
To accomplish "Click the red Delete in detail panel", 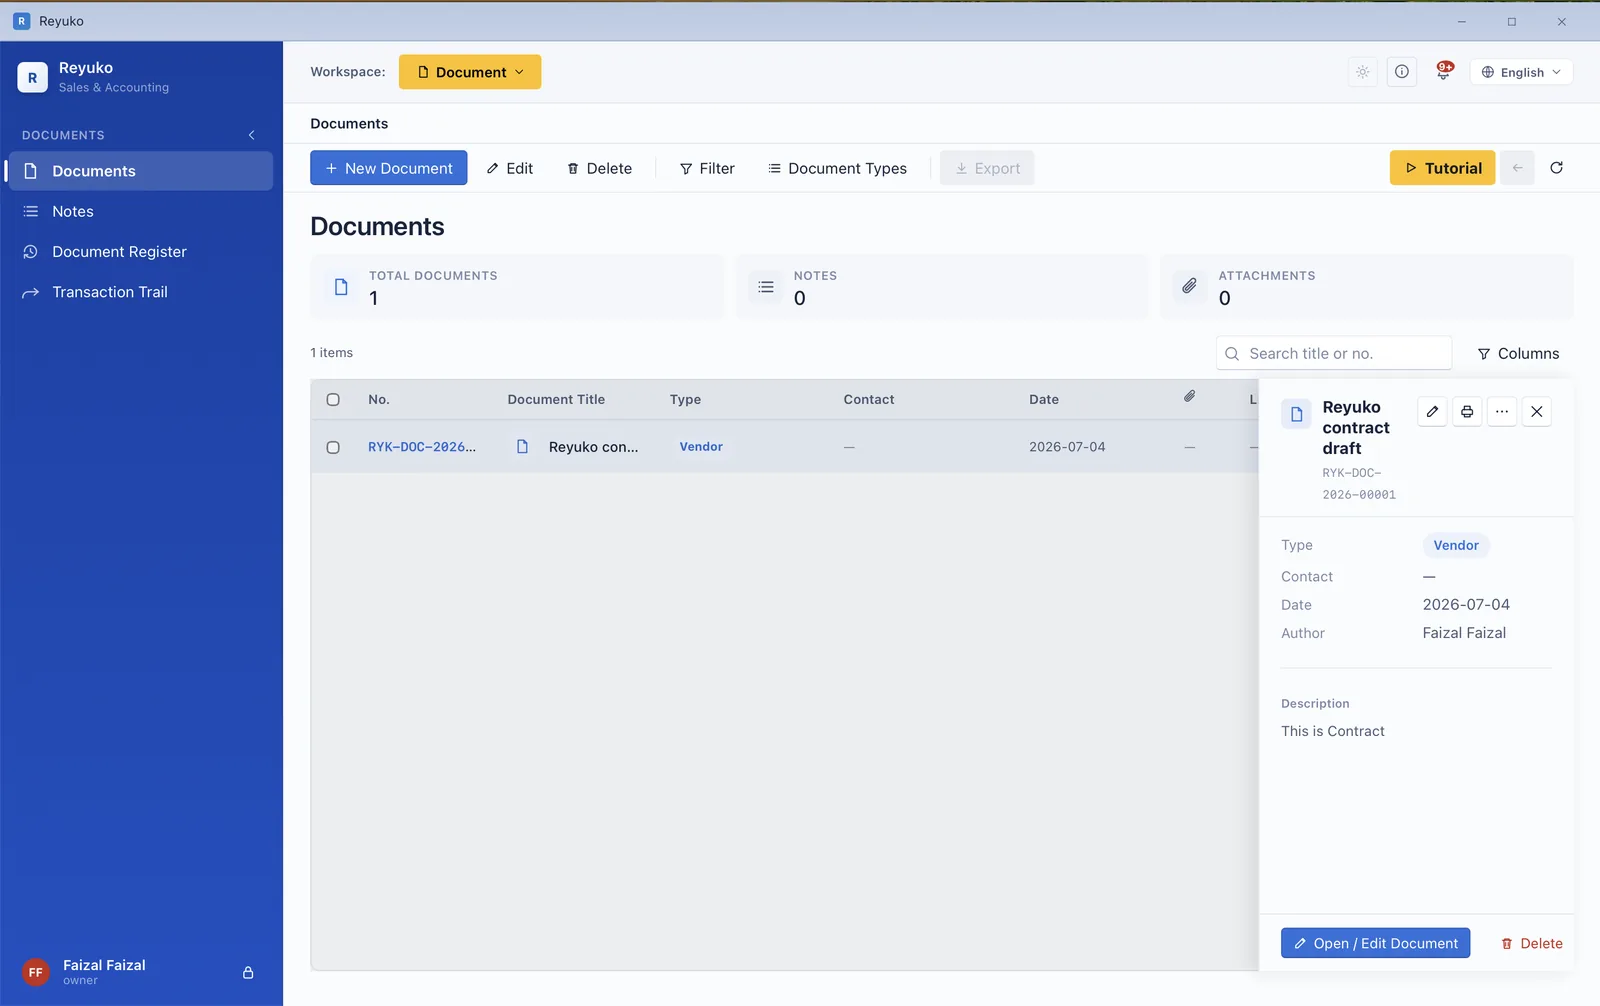I will (x=1532, y=943).
